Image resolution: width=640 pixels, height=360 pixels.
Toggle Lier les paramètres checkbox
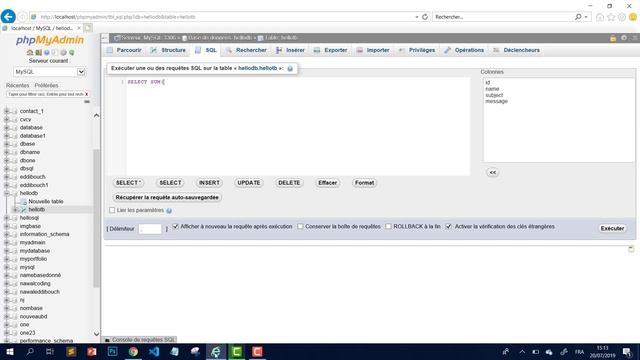click(112, 210)
